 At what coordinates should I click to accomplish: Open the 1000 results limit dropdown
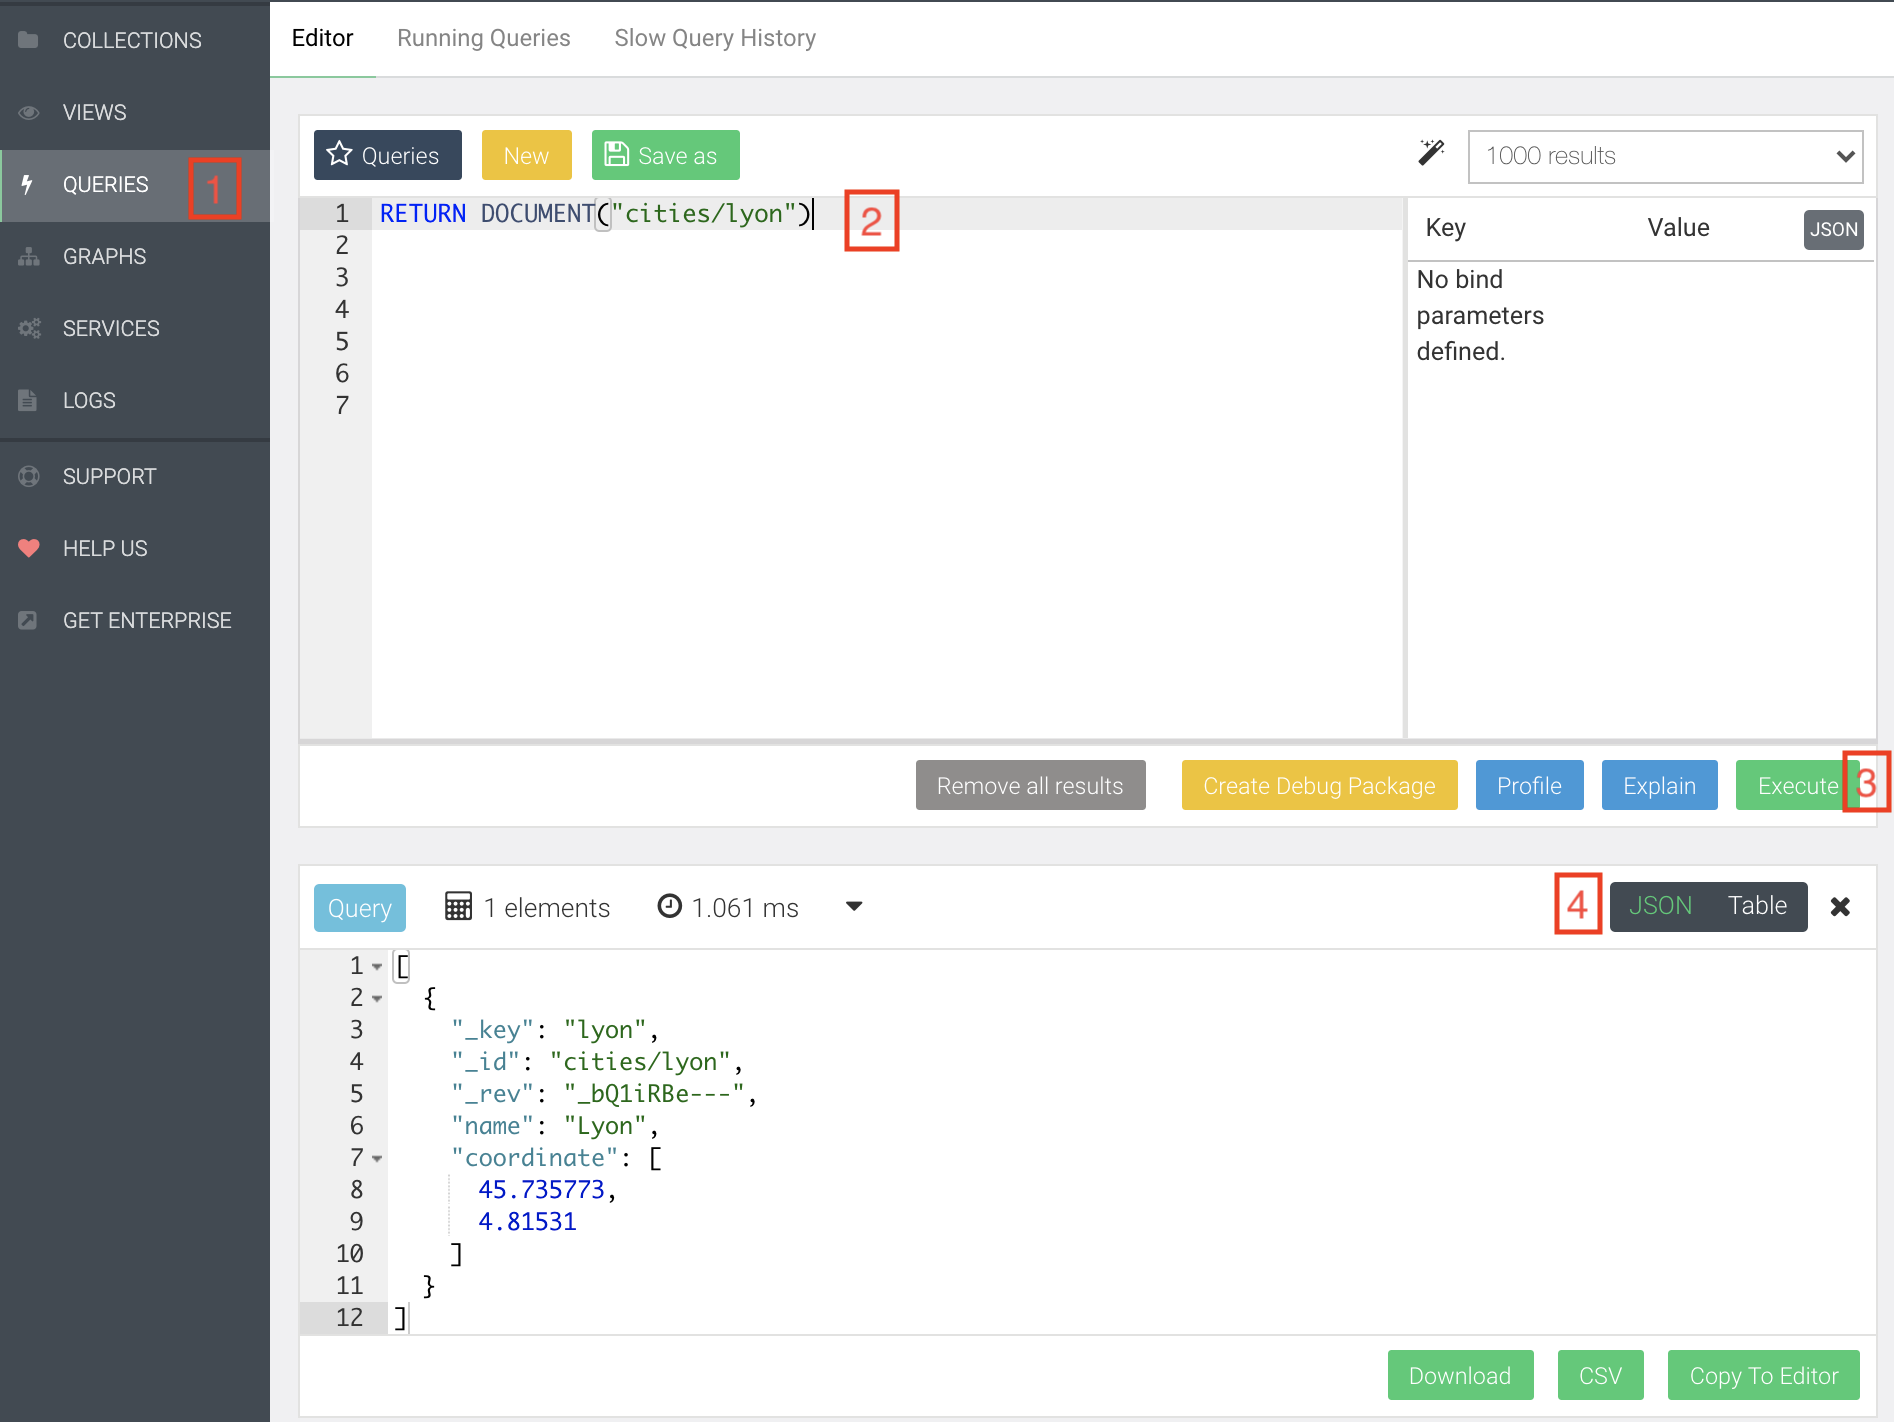pos(1665,156)
